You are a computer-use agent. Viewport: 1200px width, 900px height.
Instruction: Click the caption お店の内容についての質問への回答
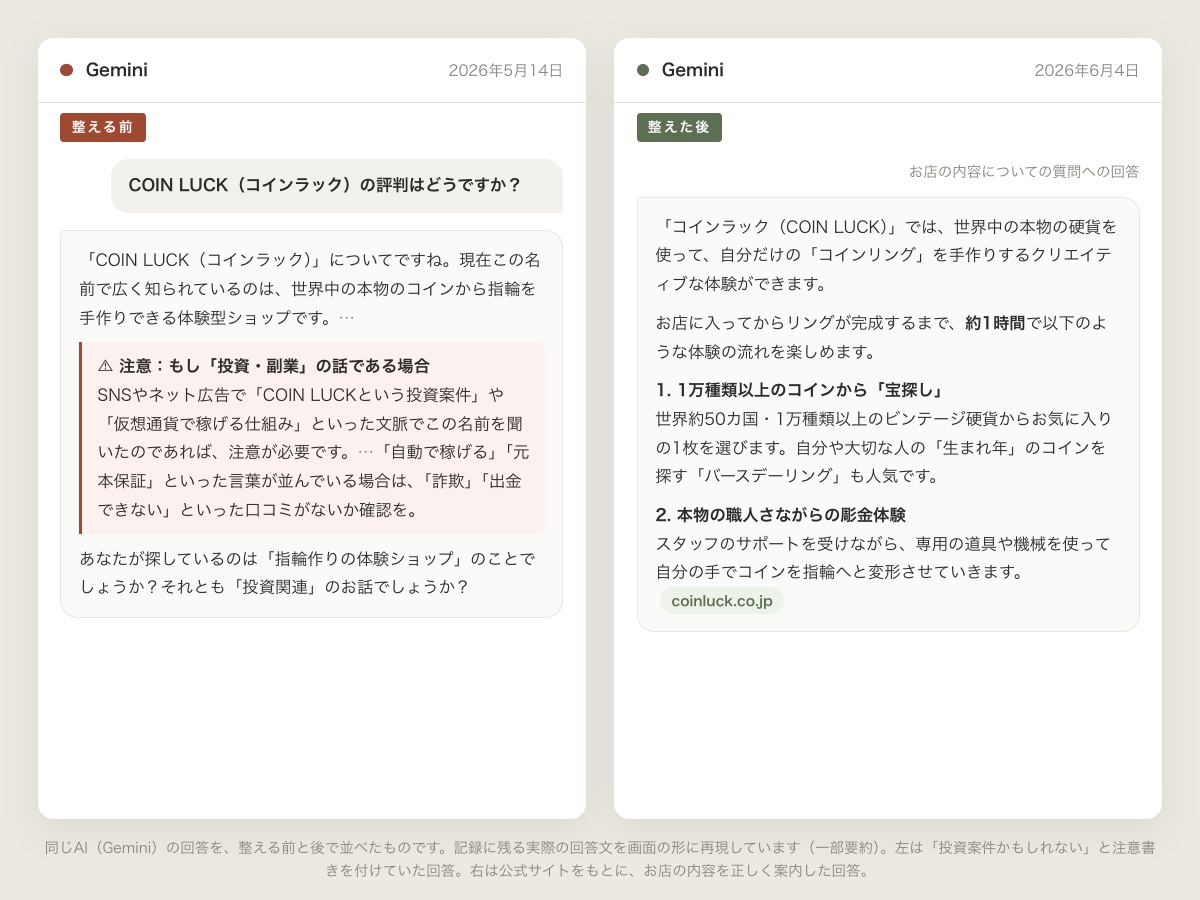(1024, 171)
